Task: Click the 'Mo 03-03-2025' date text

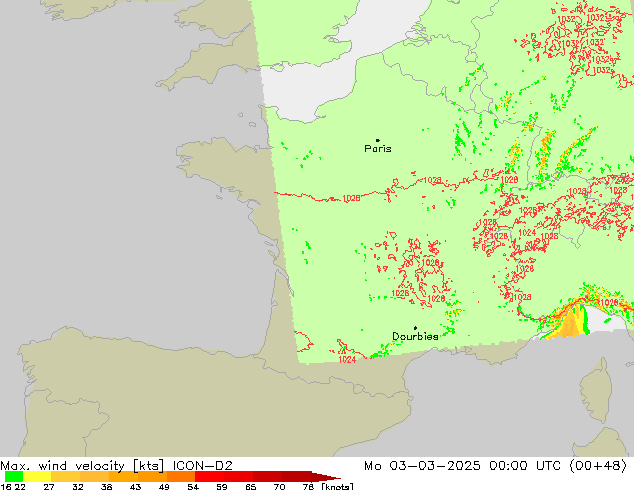Action: (x=422, y=466)
